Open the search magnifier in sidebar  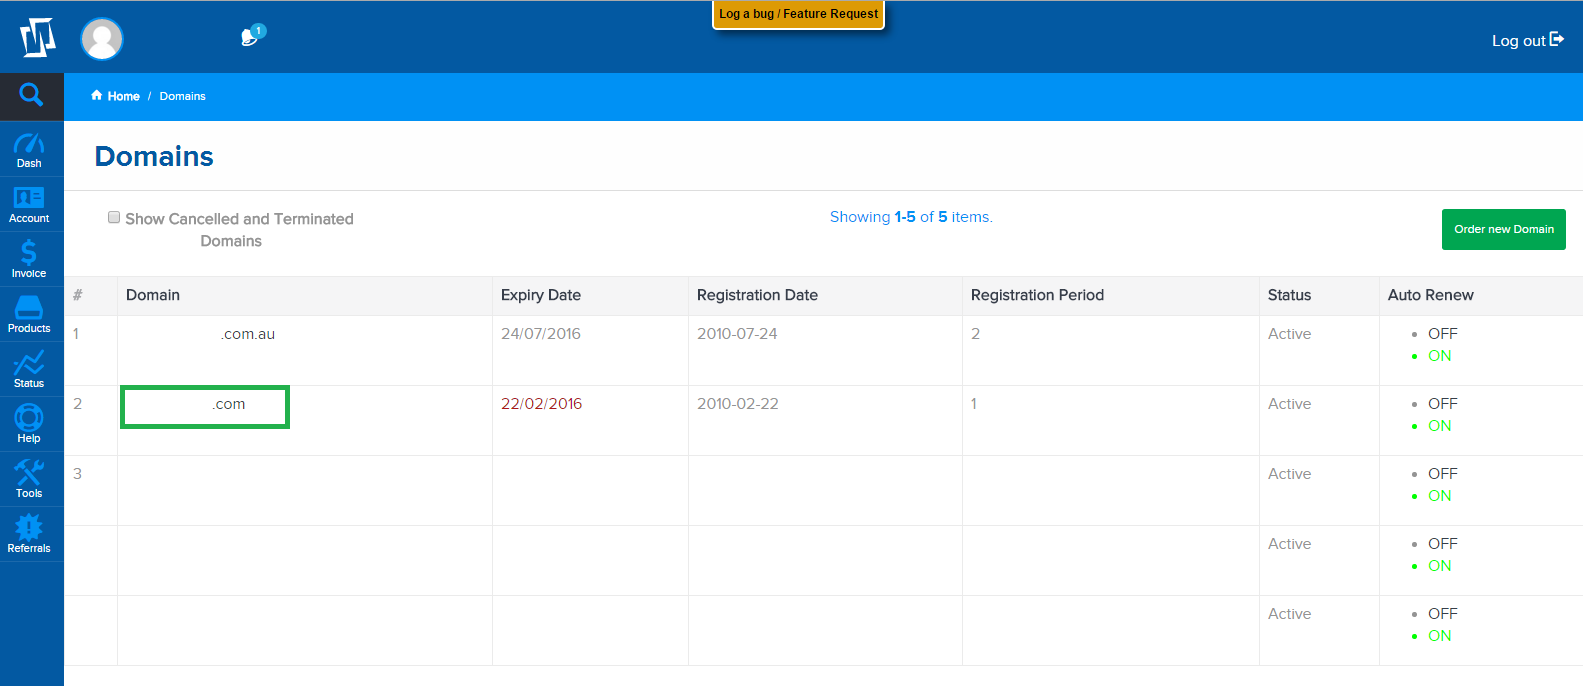point(31,95)
